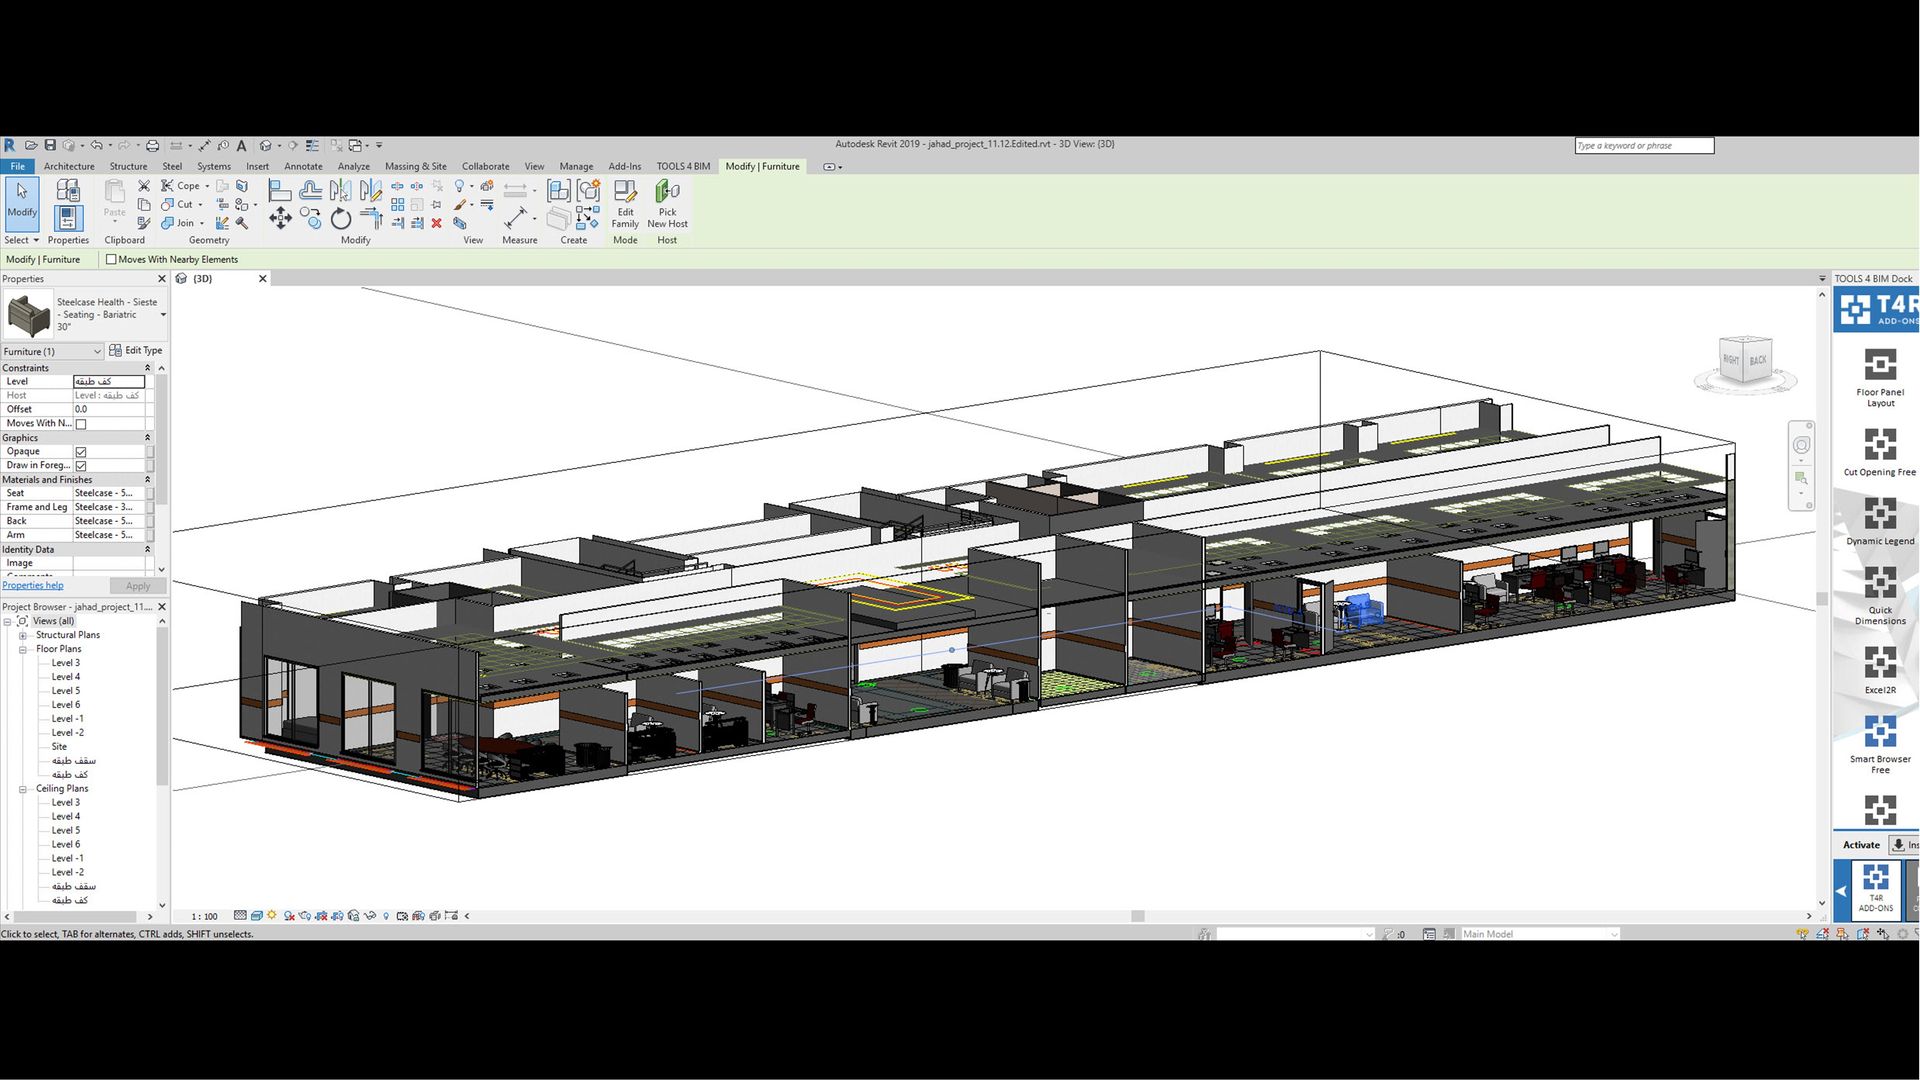Toggle Draw in Foreground checkbox

81,466
